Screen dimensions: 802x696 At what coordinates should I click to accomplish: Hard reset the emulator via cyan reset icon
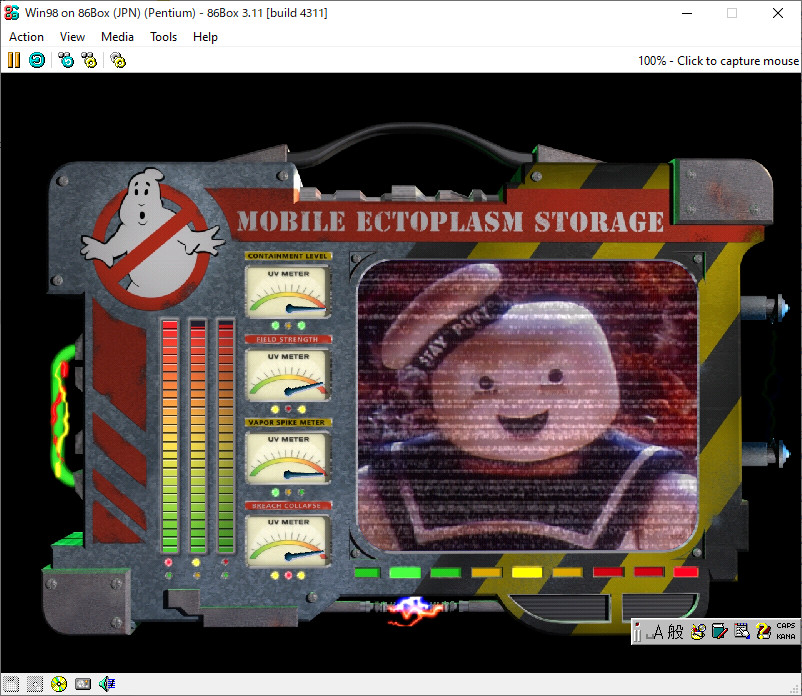click(x=37, y=60)
